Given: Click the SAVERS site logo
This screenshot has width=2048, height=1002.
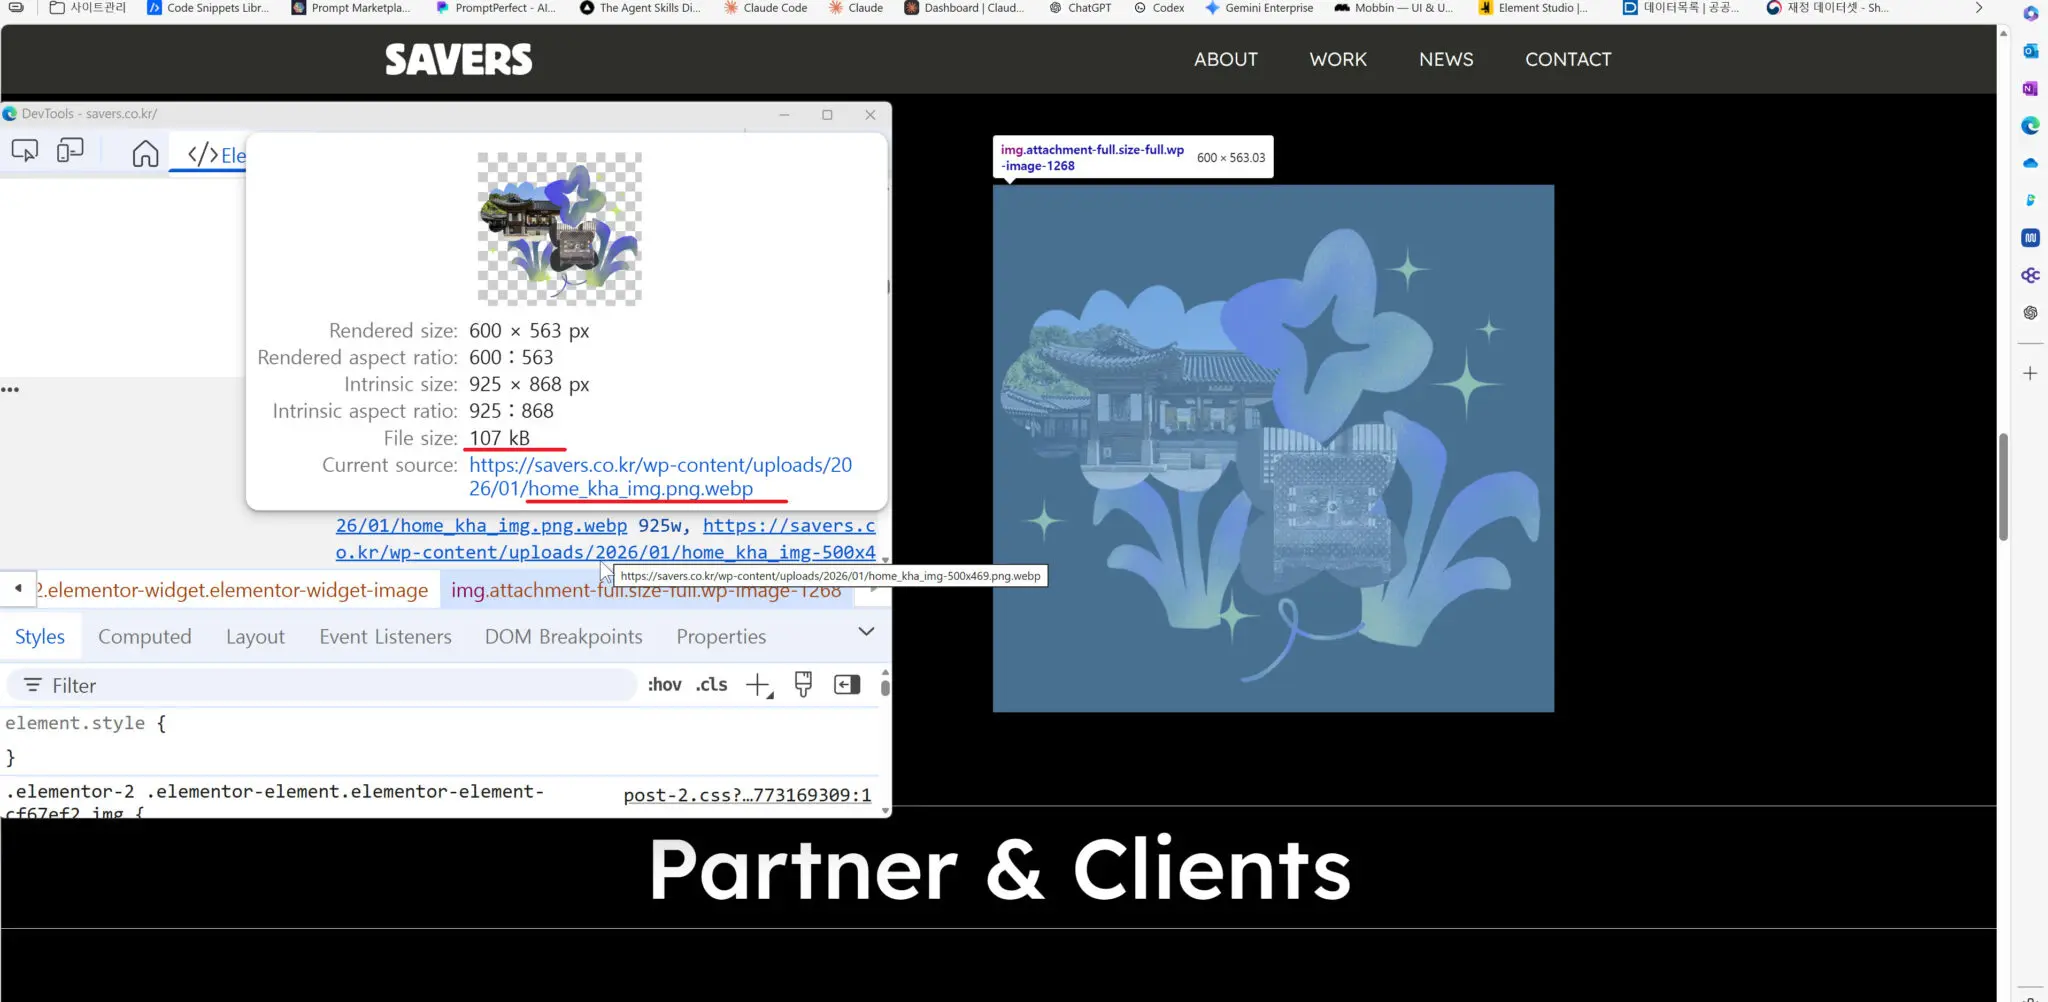Looking at the screenshot, I should (x=459, y=60).
